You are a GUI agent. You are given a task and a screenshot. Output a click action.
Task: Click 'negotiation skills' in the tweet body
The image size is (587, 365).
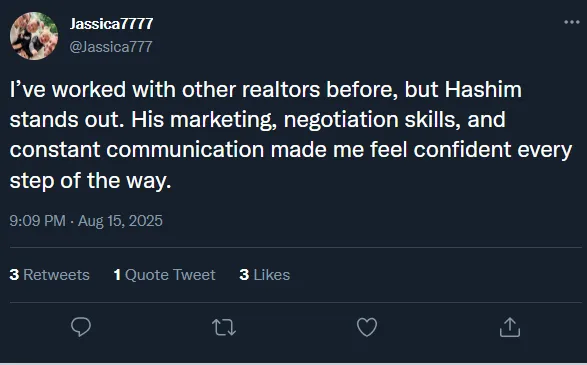pyautogui.click(x=372, y=120)
